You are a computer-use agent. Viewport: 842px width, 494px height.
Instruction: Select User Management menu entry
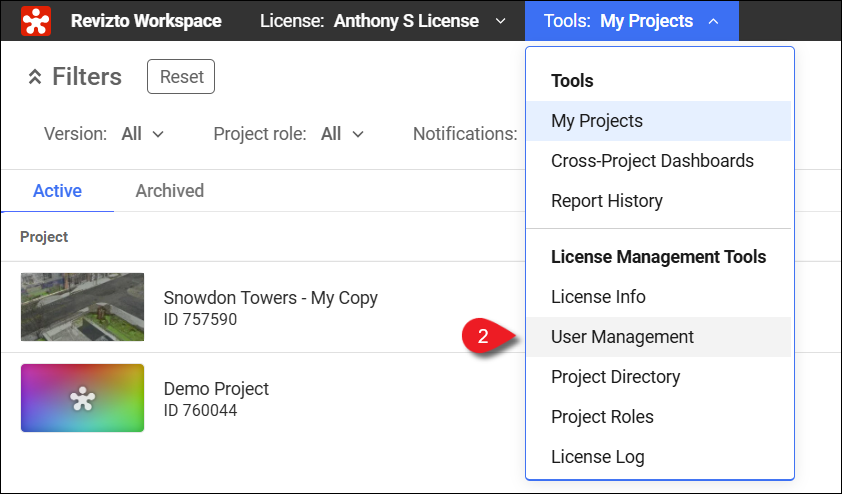pos(622,337)
